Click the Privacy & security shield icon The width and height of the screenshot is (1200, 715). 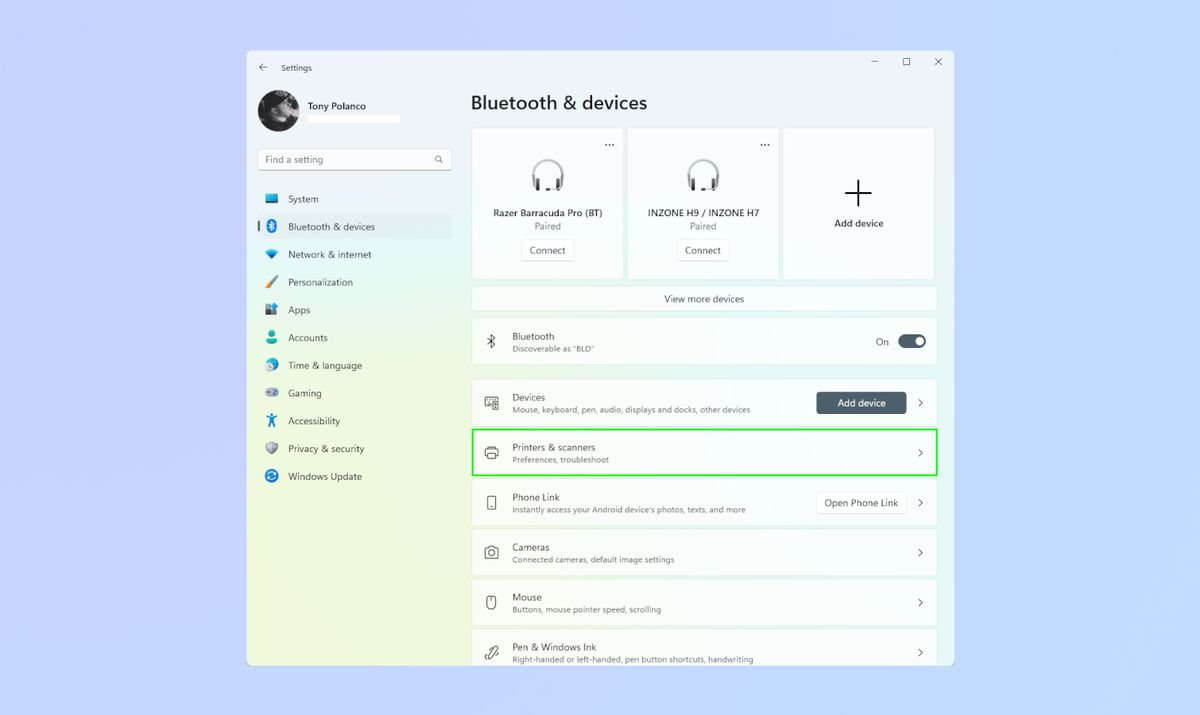click(271, 449)
